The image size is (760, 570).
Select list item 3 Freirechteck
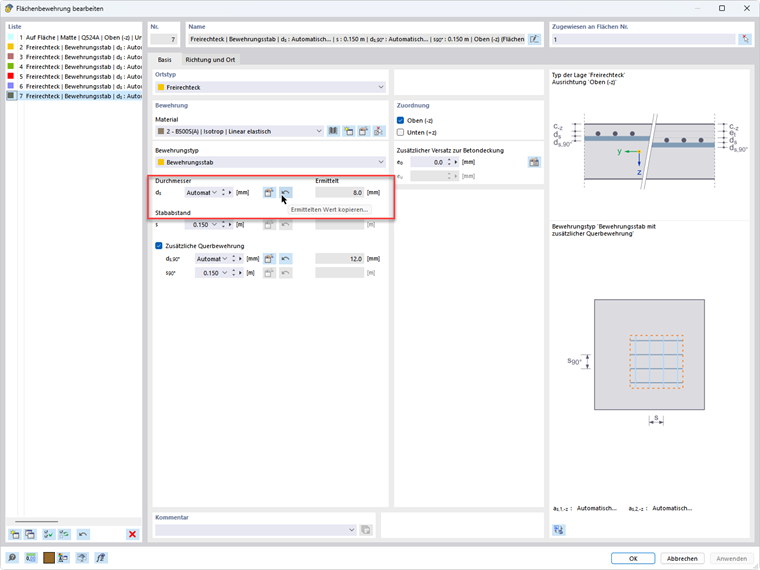tap(74, 57)
